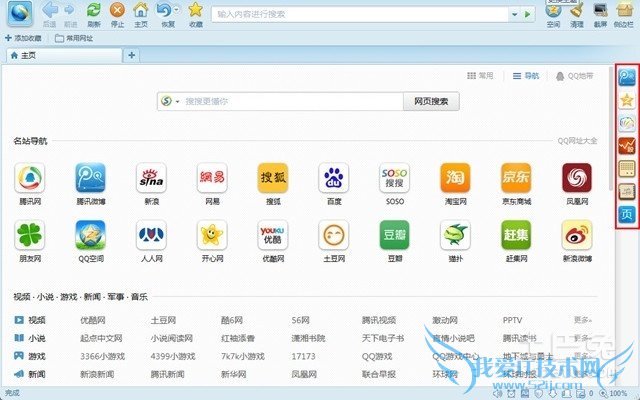Open sidebar favorites star icon
The height and width of the screenshot is (400, 640).
pyautogui.click(x=627, y=100)
